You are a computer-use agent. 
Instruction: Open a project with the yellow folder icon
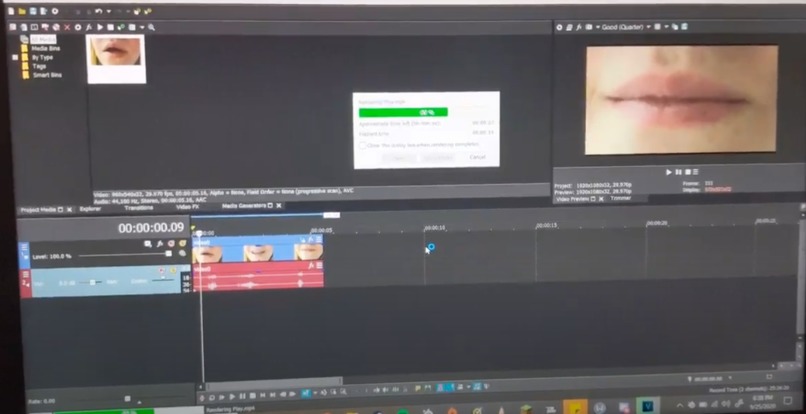pyautogui.click(x=22, y=11)
